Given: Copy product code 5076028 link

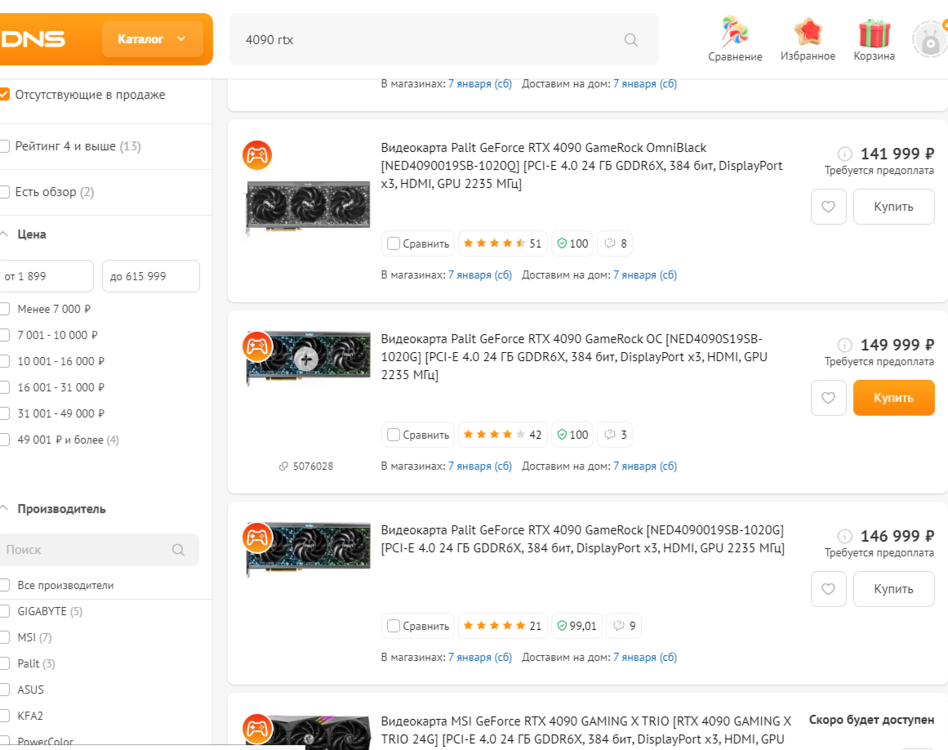Looking at the screenshot, I should tap(306, 466).
